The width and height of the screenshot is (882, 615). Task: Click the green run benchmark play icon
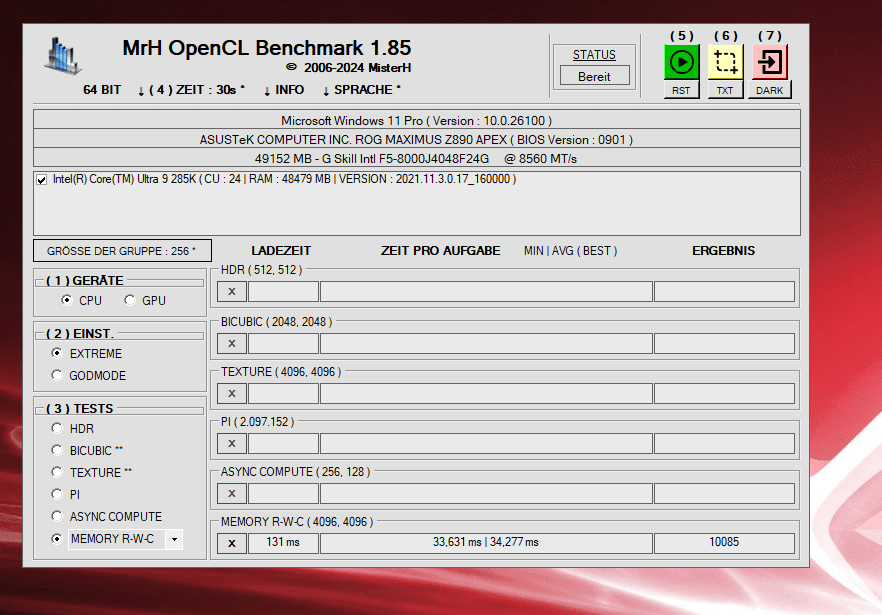[x=681, y=62]
